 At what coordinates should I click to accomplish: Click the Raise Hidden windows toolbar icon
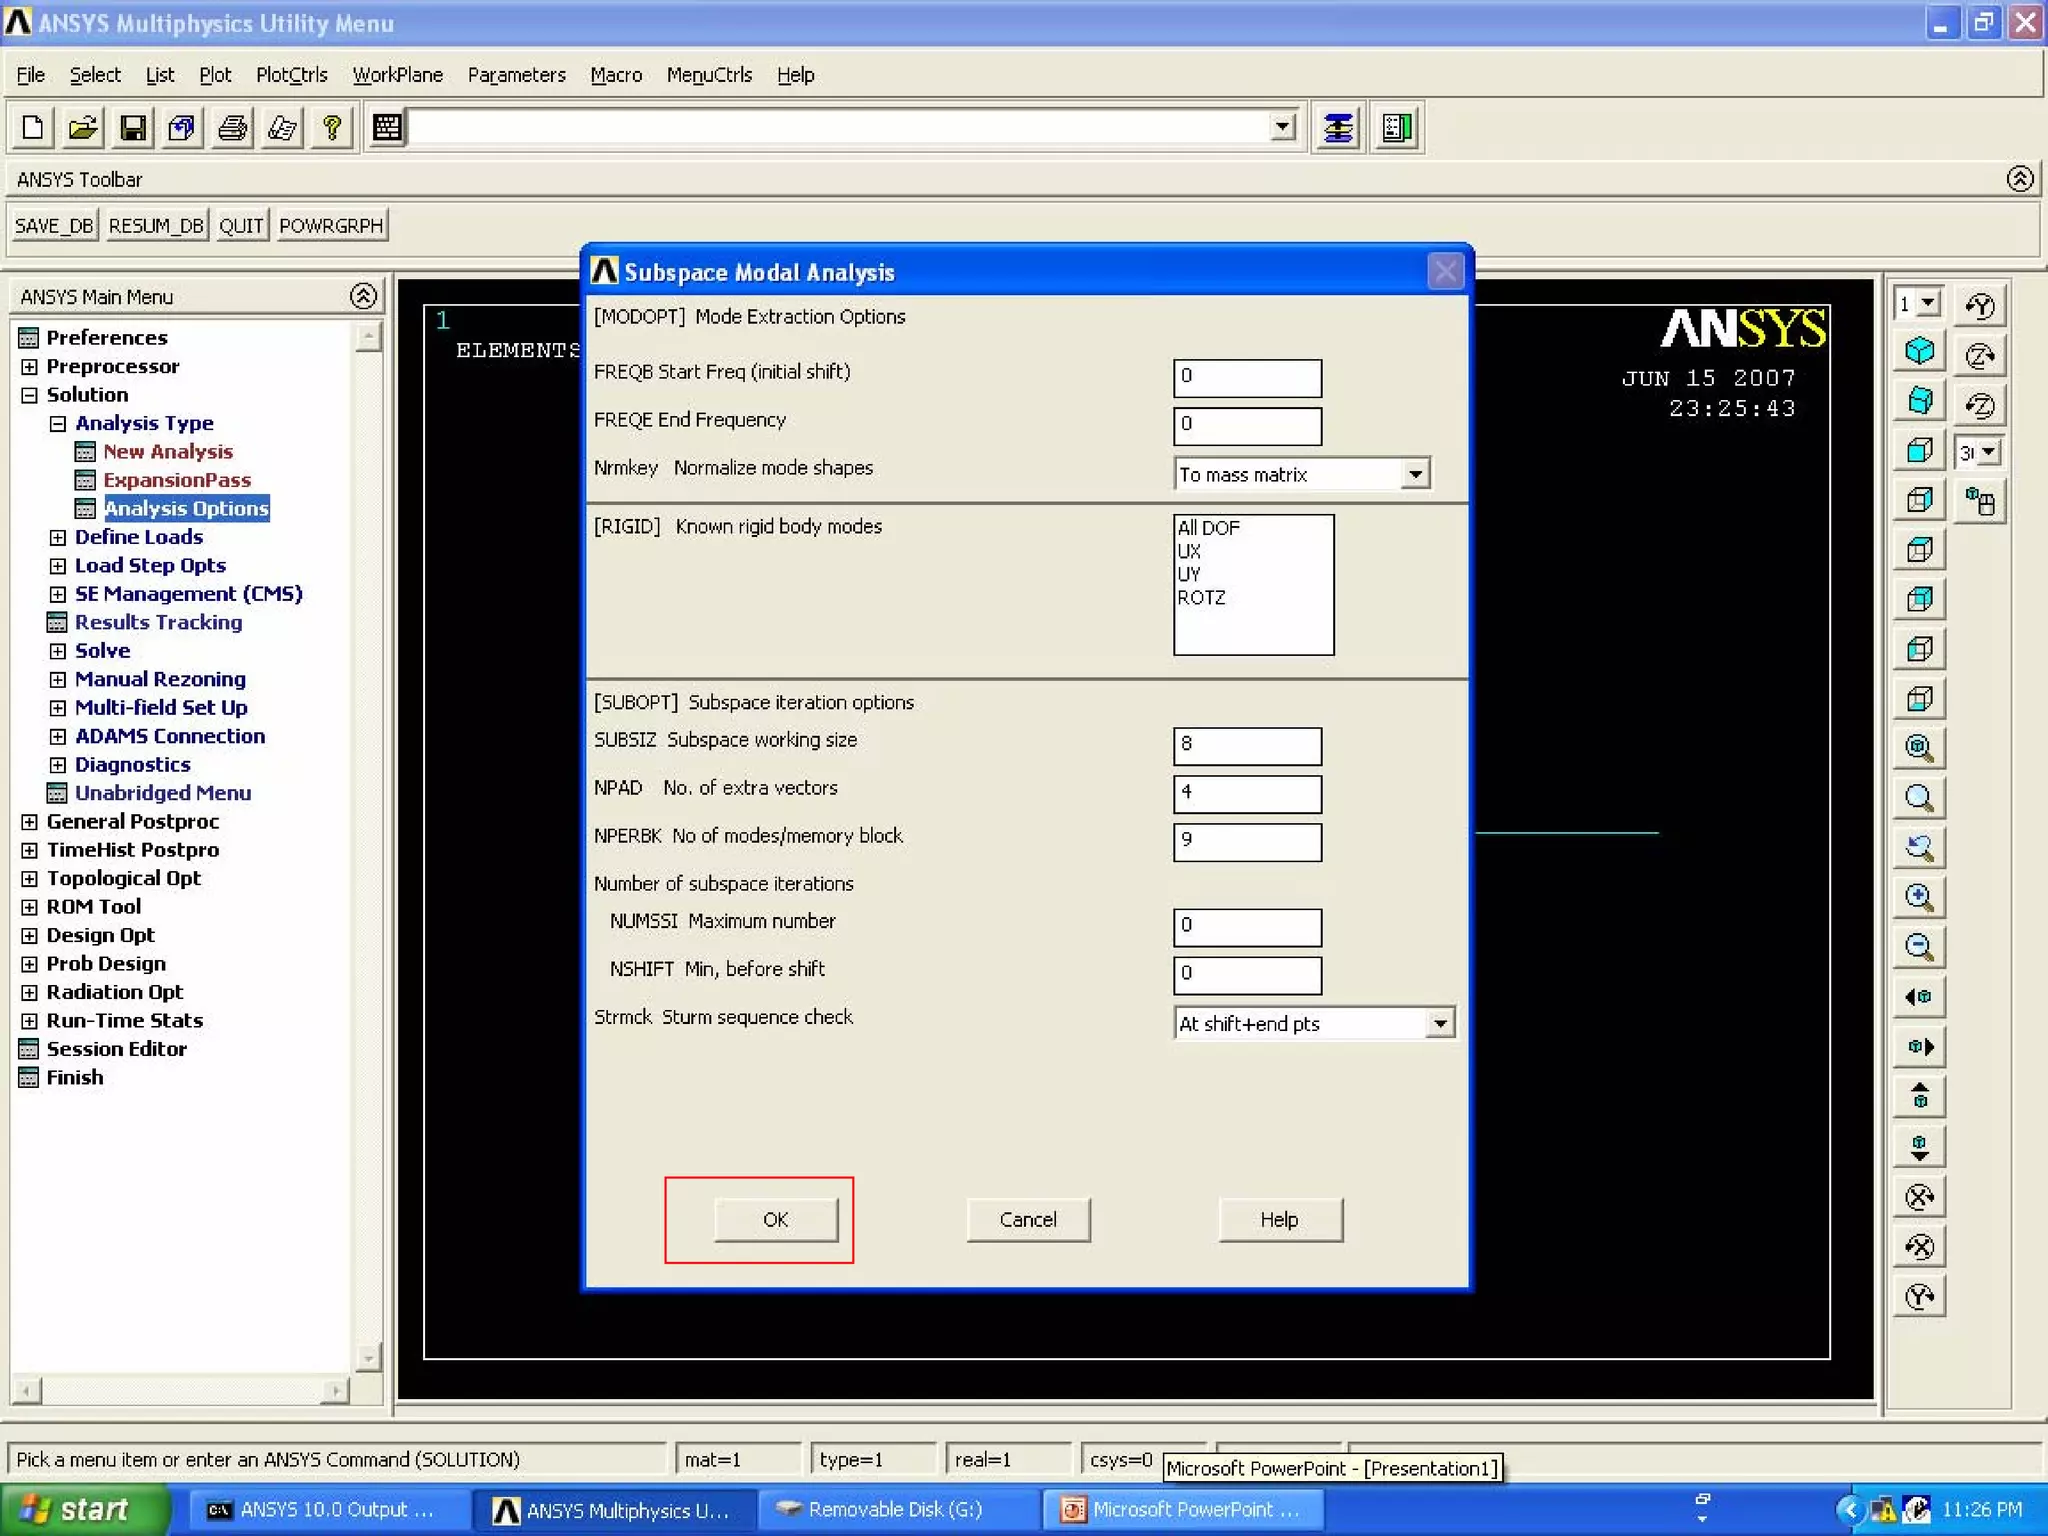[1338, 128]
